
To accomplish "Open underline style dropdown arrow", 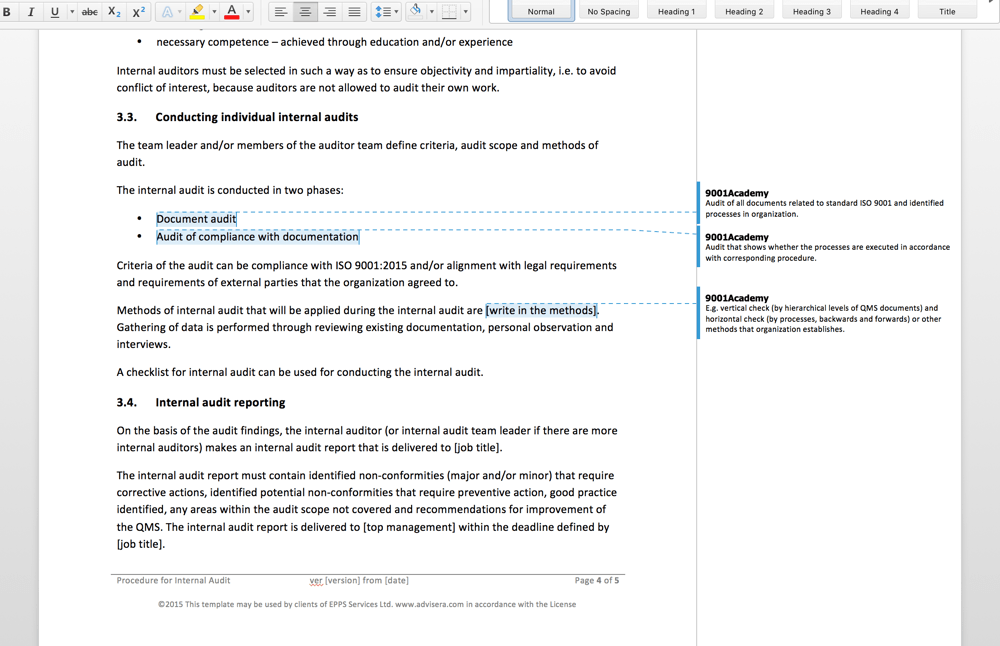I will 71,11.
